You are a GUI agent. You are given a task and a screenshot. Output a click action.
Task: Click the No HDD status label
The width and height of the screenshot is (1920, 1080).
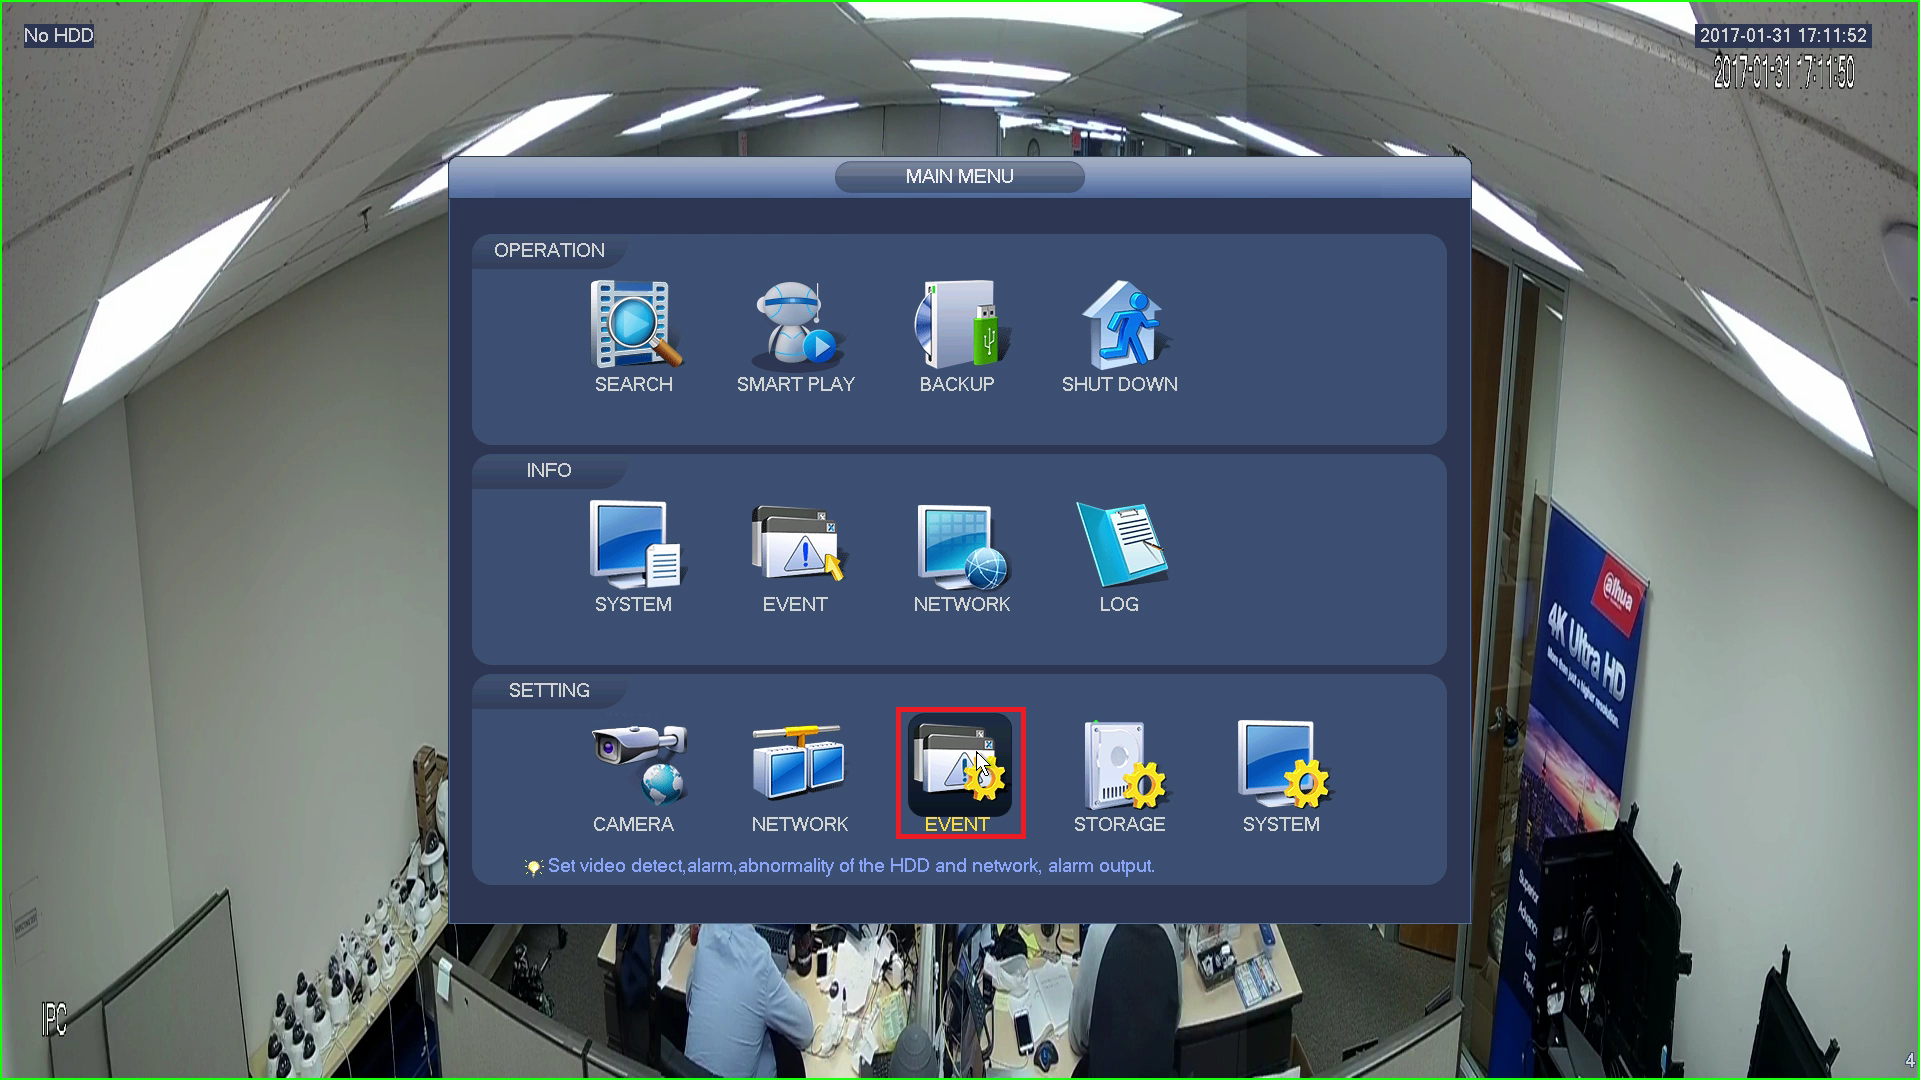(x=59, y=36)
